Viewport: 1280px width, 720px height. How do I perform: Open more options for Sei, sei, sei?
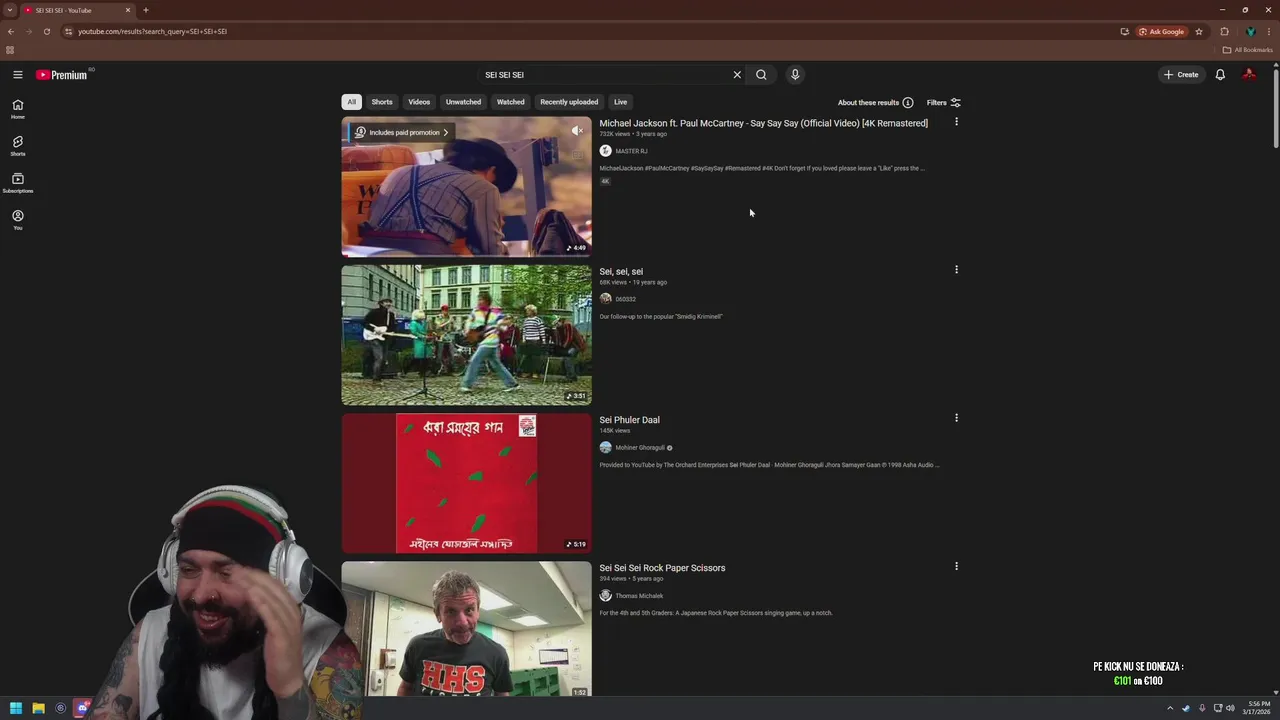[x=956, y=270]
